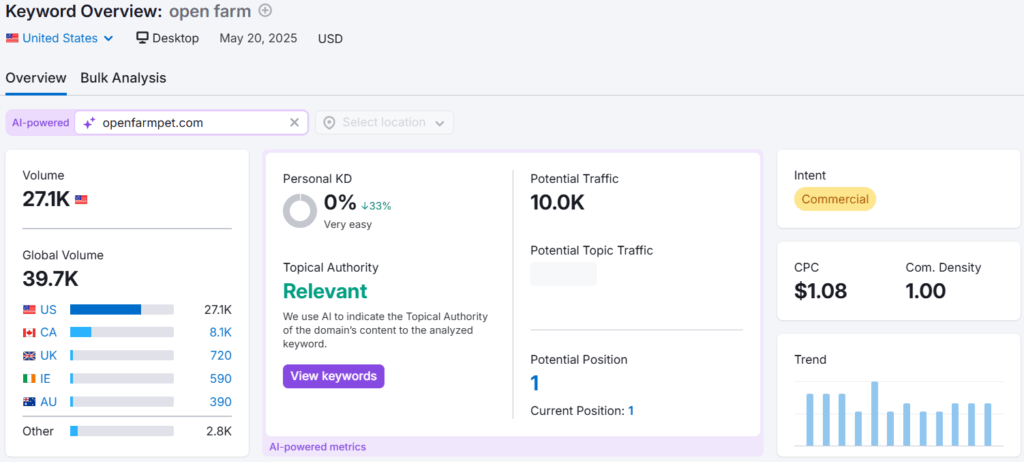Click the Potential Traffic value 10.0K
This screenshot has width=1024, height=462.
557,203
